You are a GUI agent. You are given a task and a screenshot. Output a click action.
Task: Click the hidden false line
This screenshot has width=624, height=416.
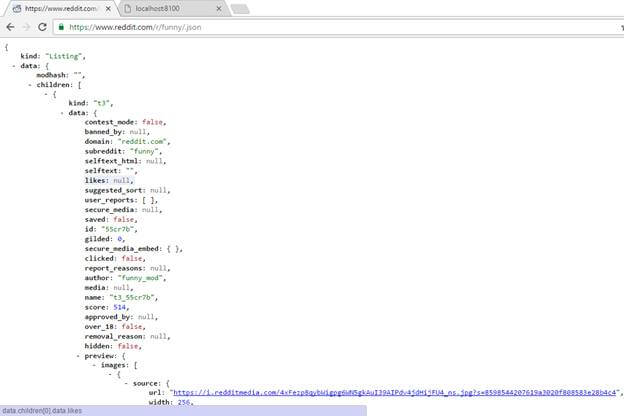pyautogui.click(x=113, y=346)
